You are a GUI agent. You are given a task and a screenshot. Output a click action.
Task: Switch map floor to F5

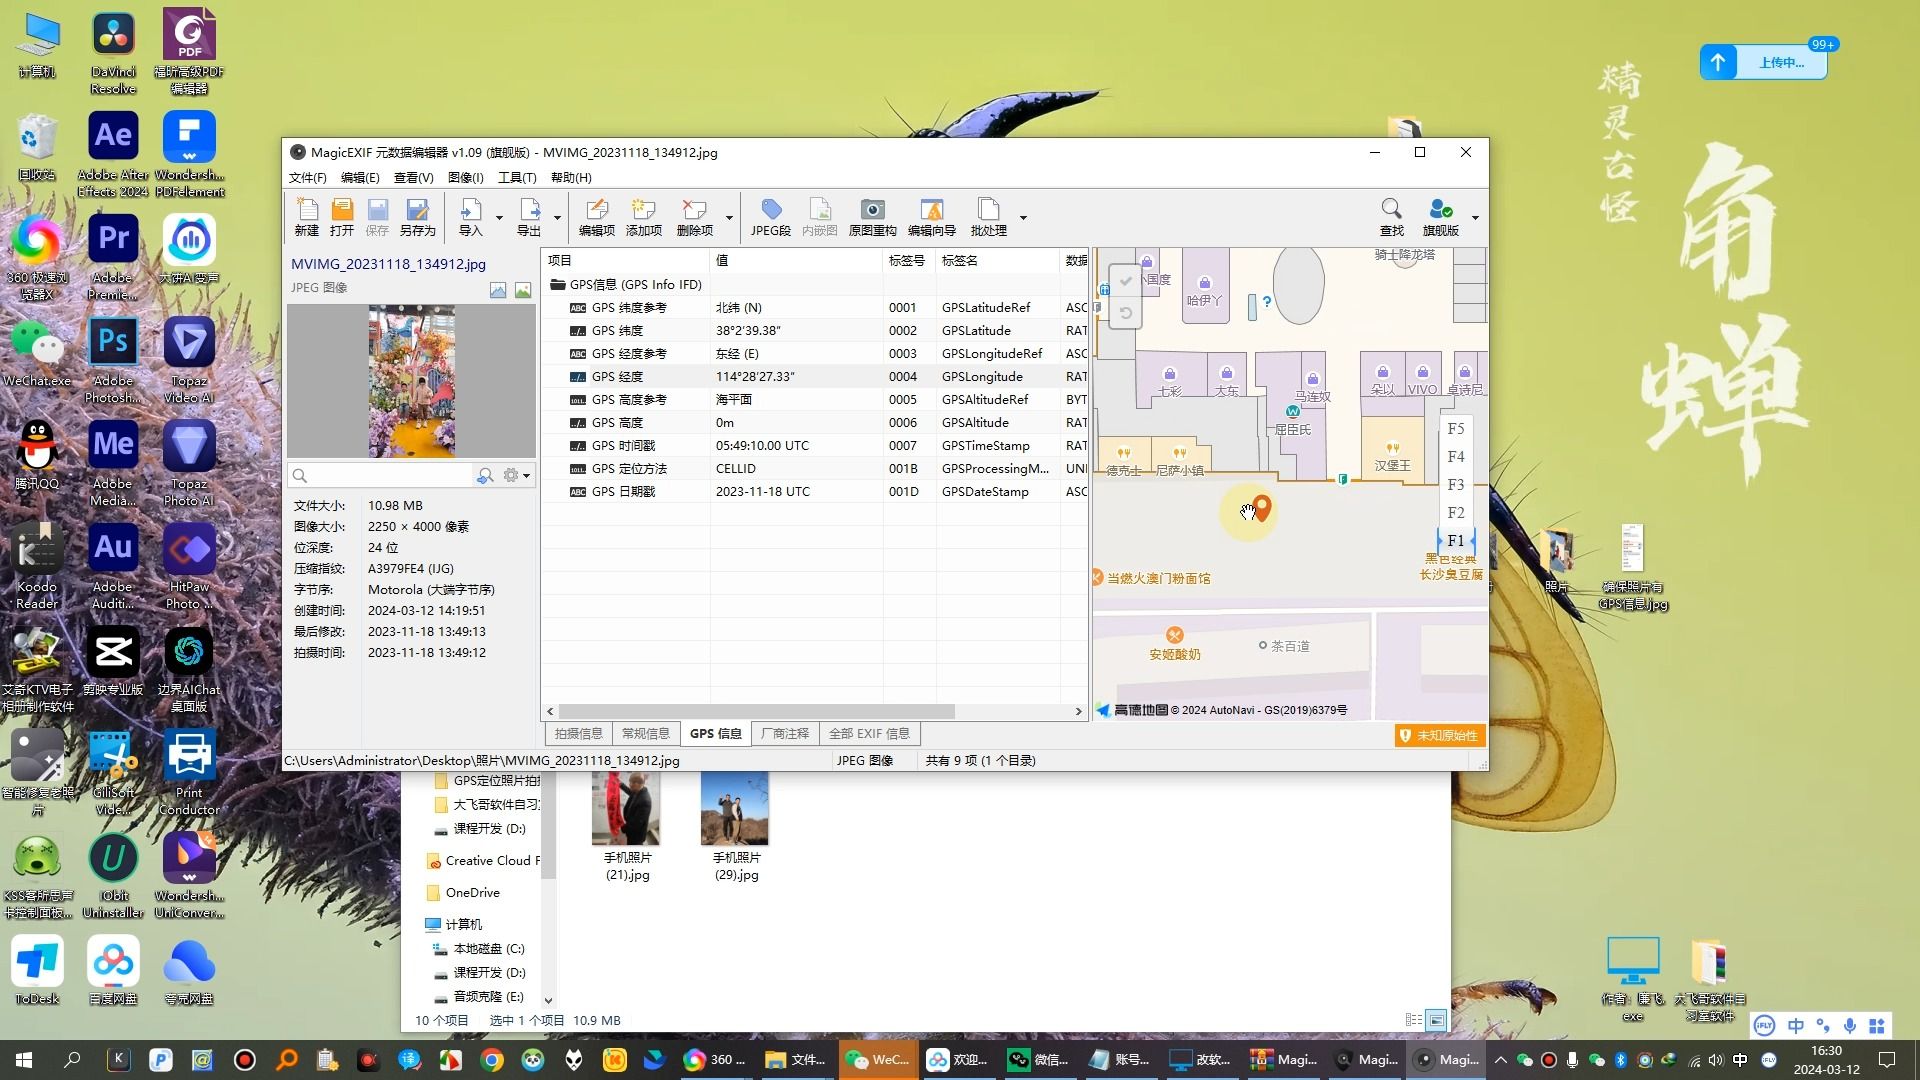point(1455,429)
